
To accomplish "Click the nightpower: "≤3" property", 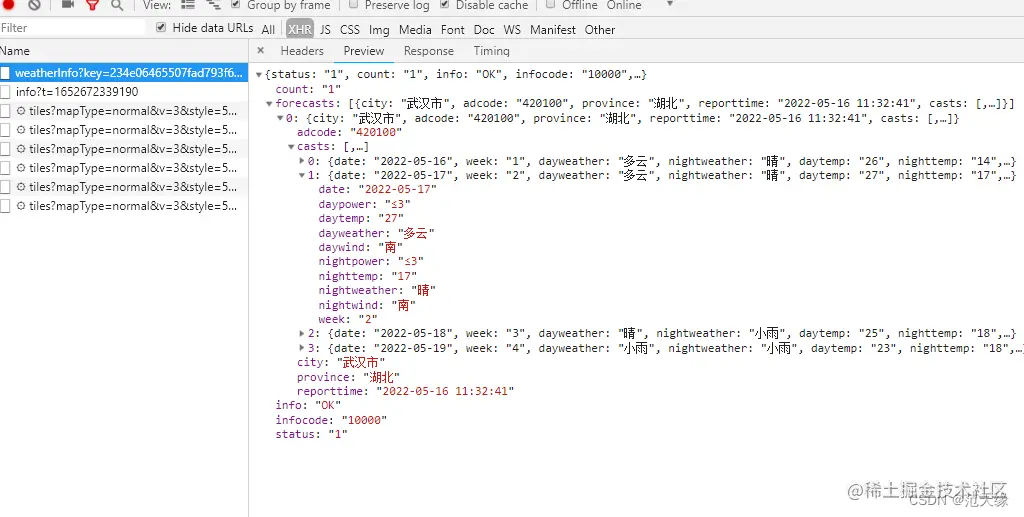I will (371, 261).
